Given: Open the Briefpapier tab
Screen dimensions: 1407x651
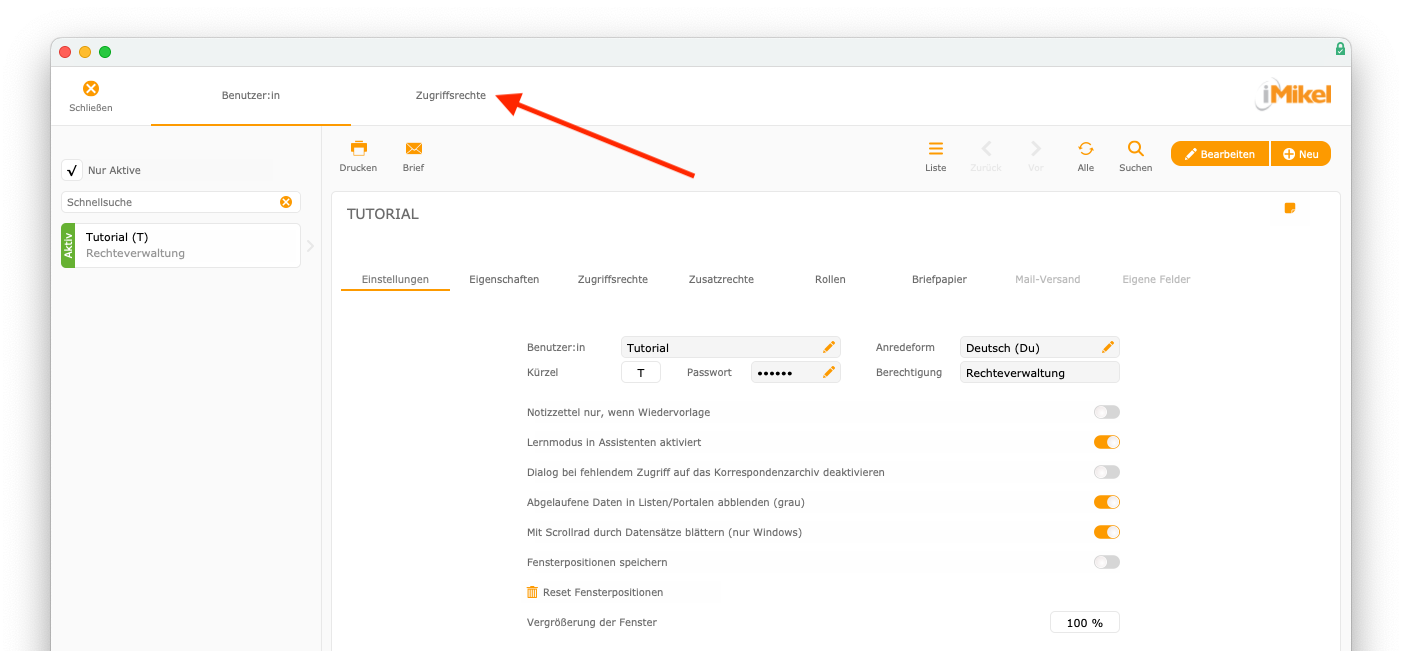Looking at the screenshot, I should pyautogui.click(x=939, y=279).
